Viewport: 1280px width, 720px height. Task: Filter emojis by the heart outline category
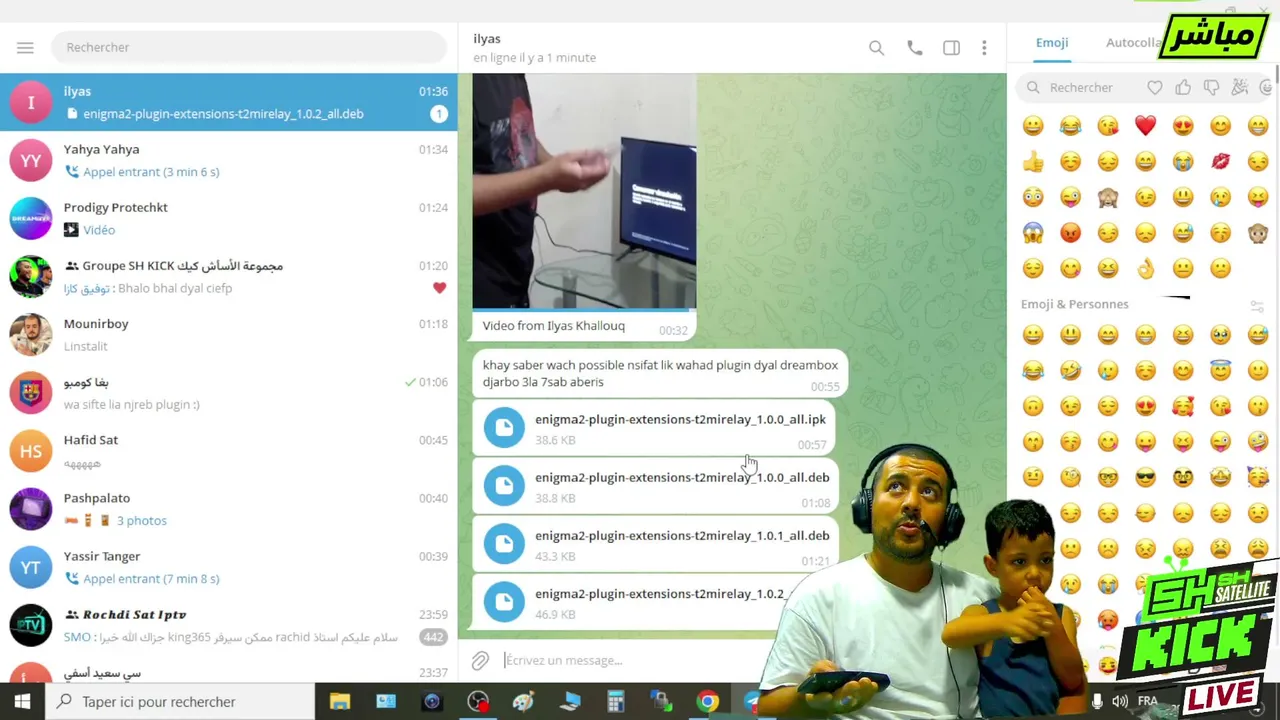click(x=1155, y=87)
